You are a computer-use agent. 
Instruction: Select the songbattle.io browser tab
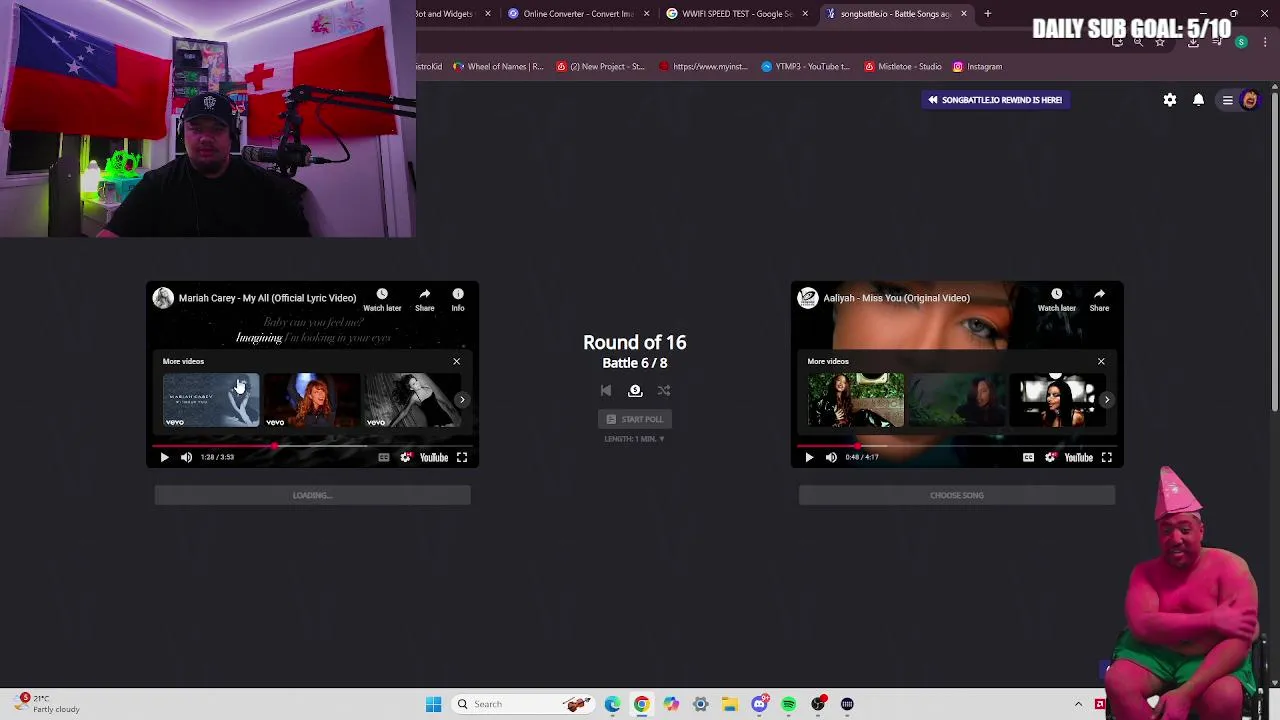coord(896,14)
